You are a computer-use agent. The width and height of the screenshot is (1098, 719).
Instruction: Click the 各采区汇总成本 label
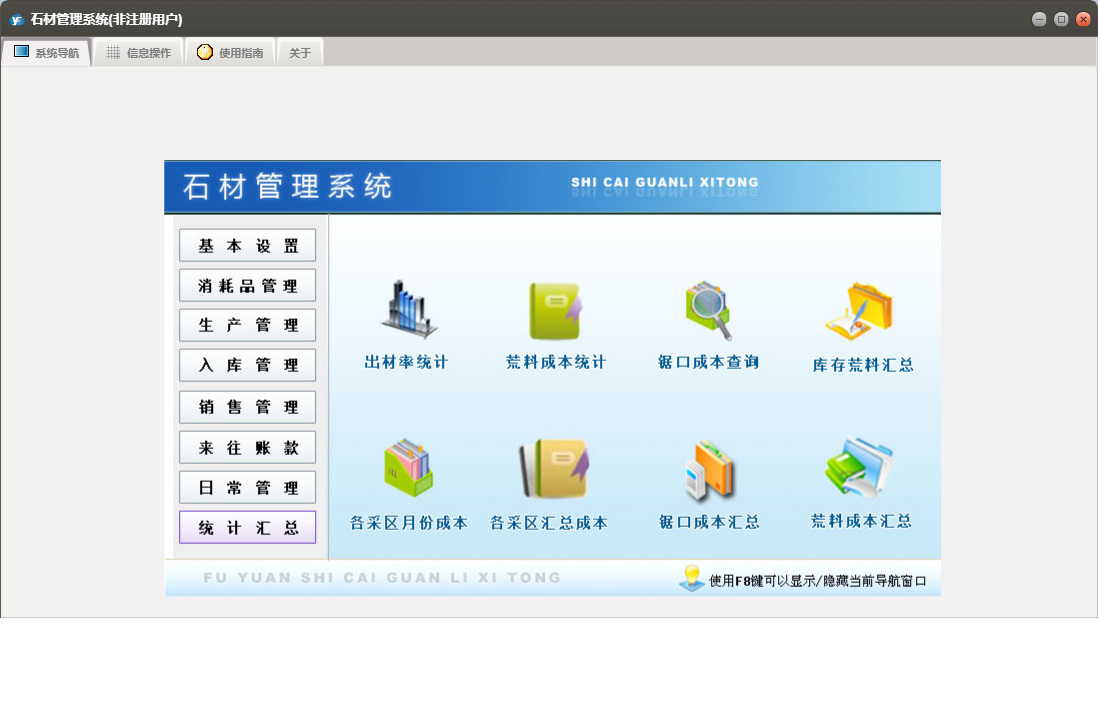coord(549,523)
